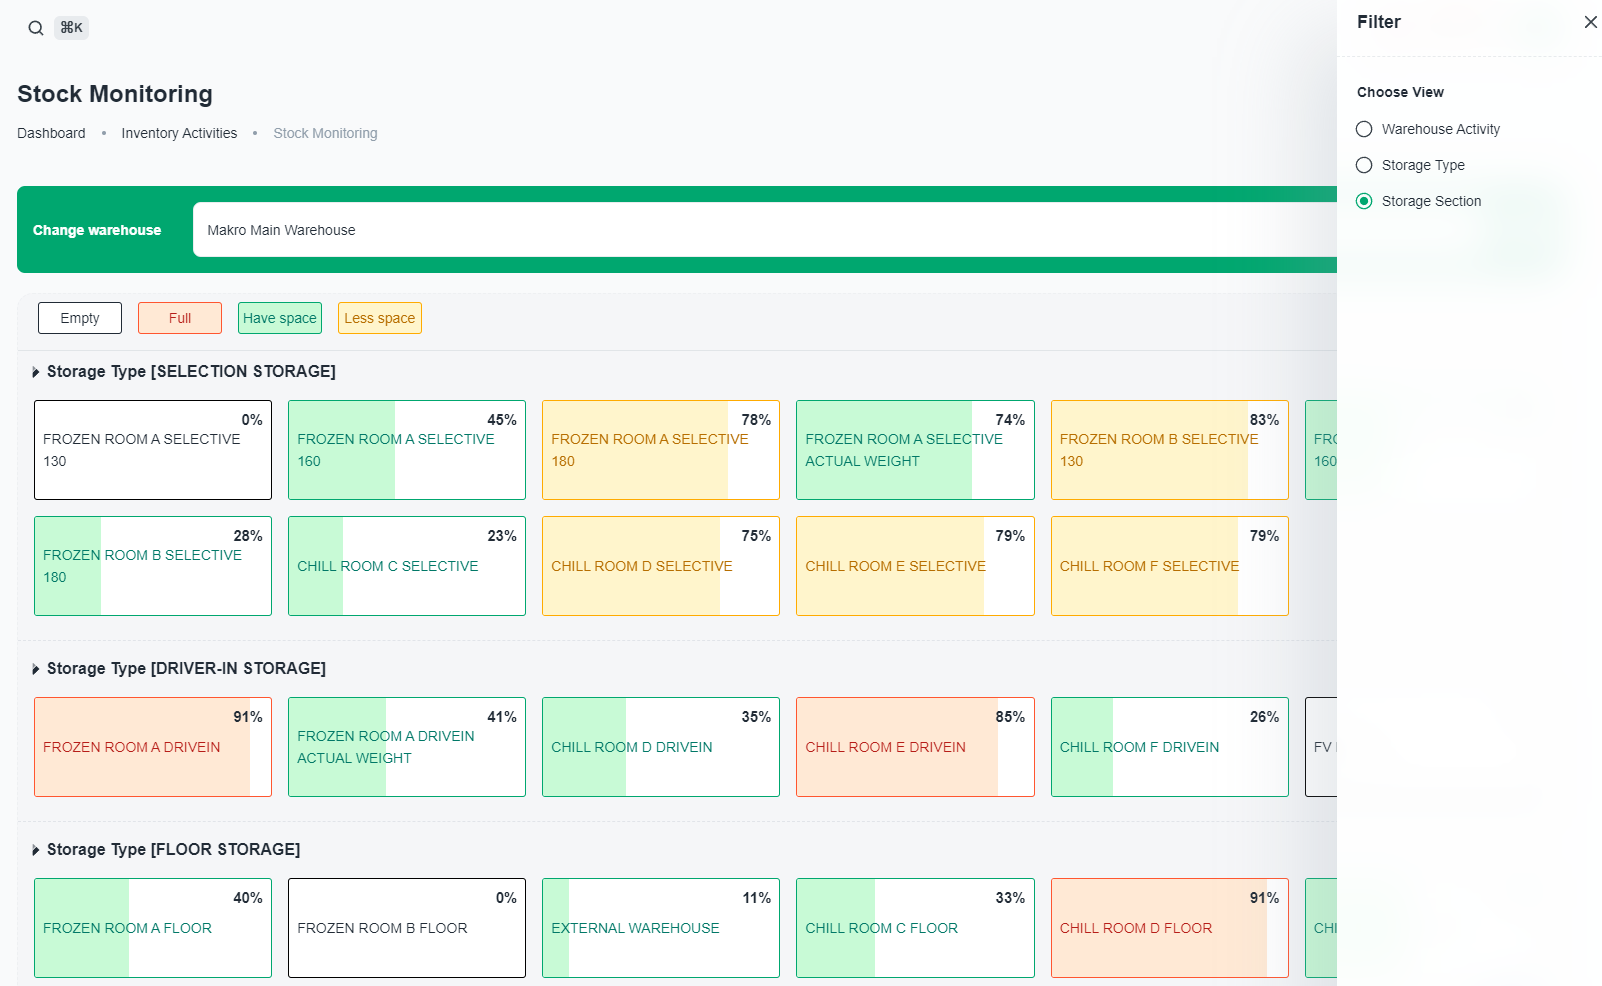Image resolution: width=1602 pixels, height=986 pixels.
Task: Open CHILL ROOM C SELECTIVE card
Action: [x=407, y=566]
